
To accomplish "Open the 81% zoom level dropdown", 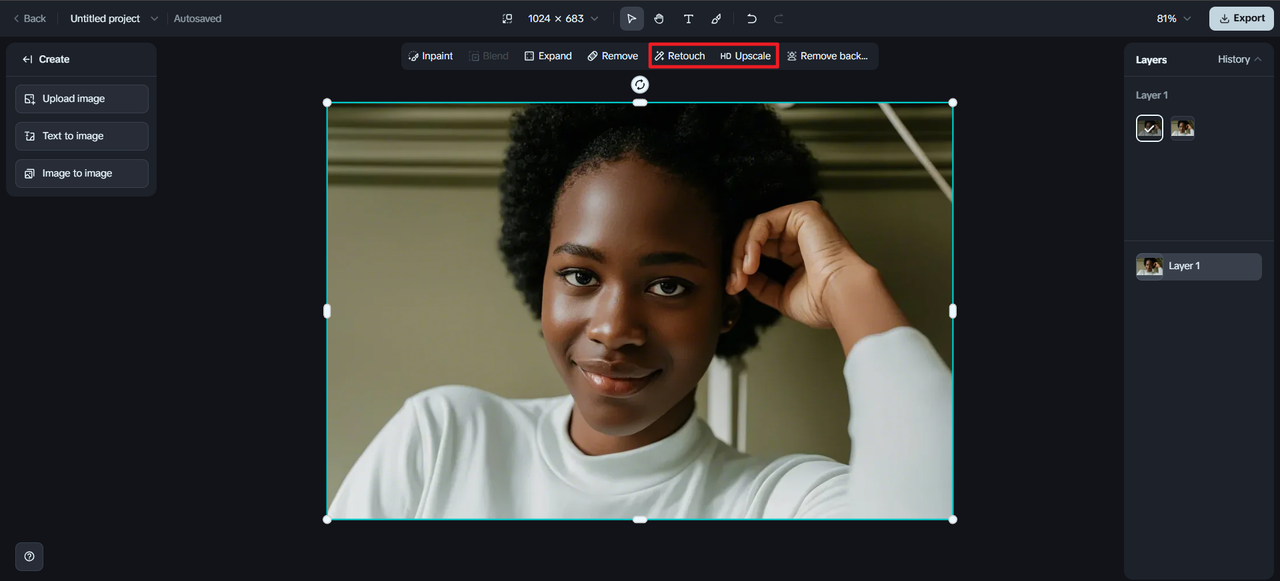I will coord(1174,19).
